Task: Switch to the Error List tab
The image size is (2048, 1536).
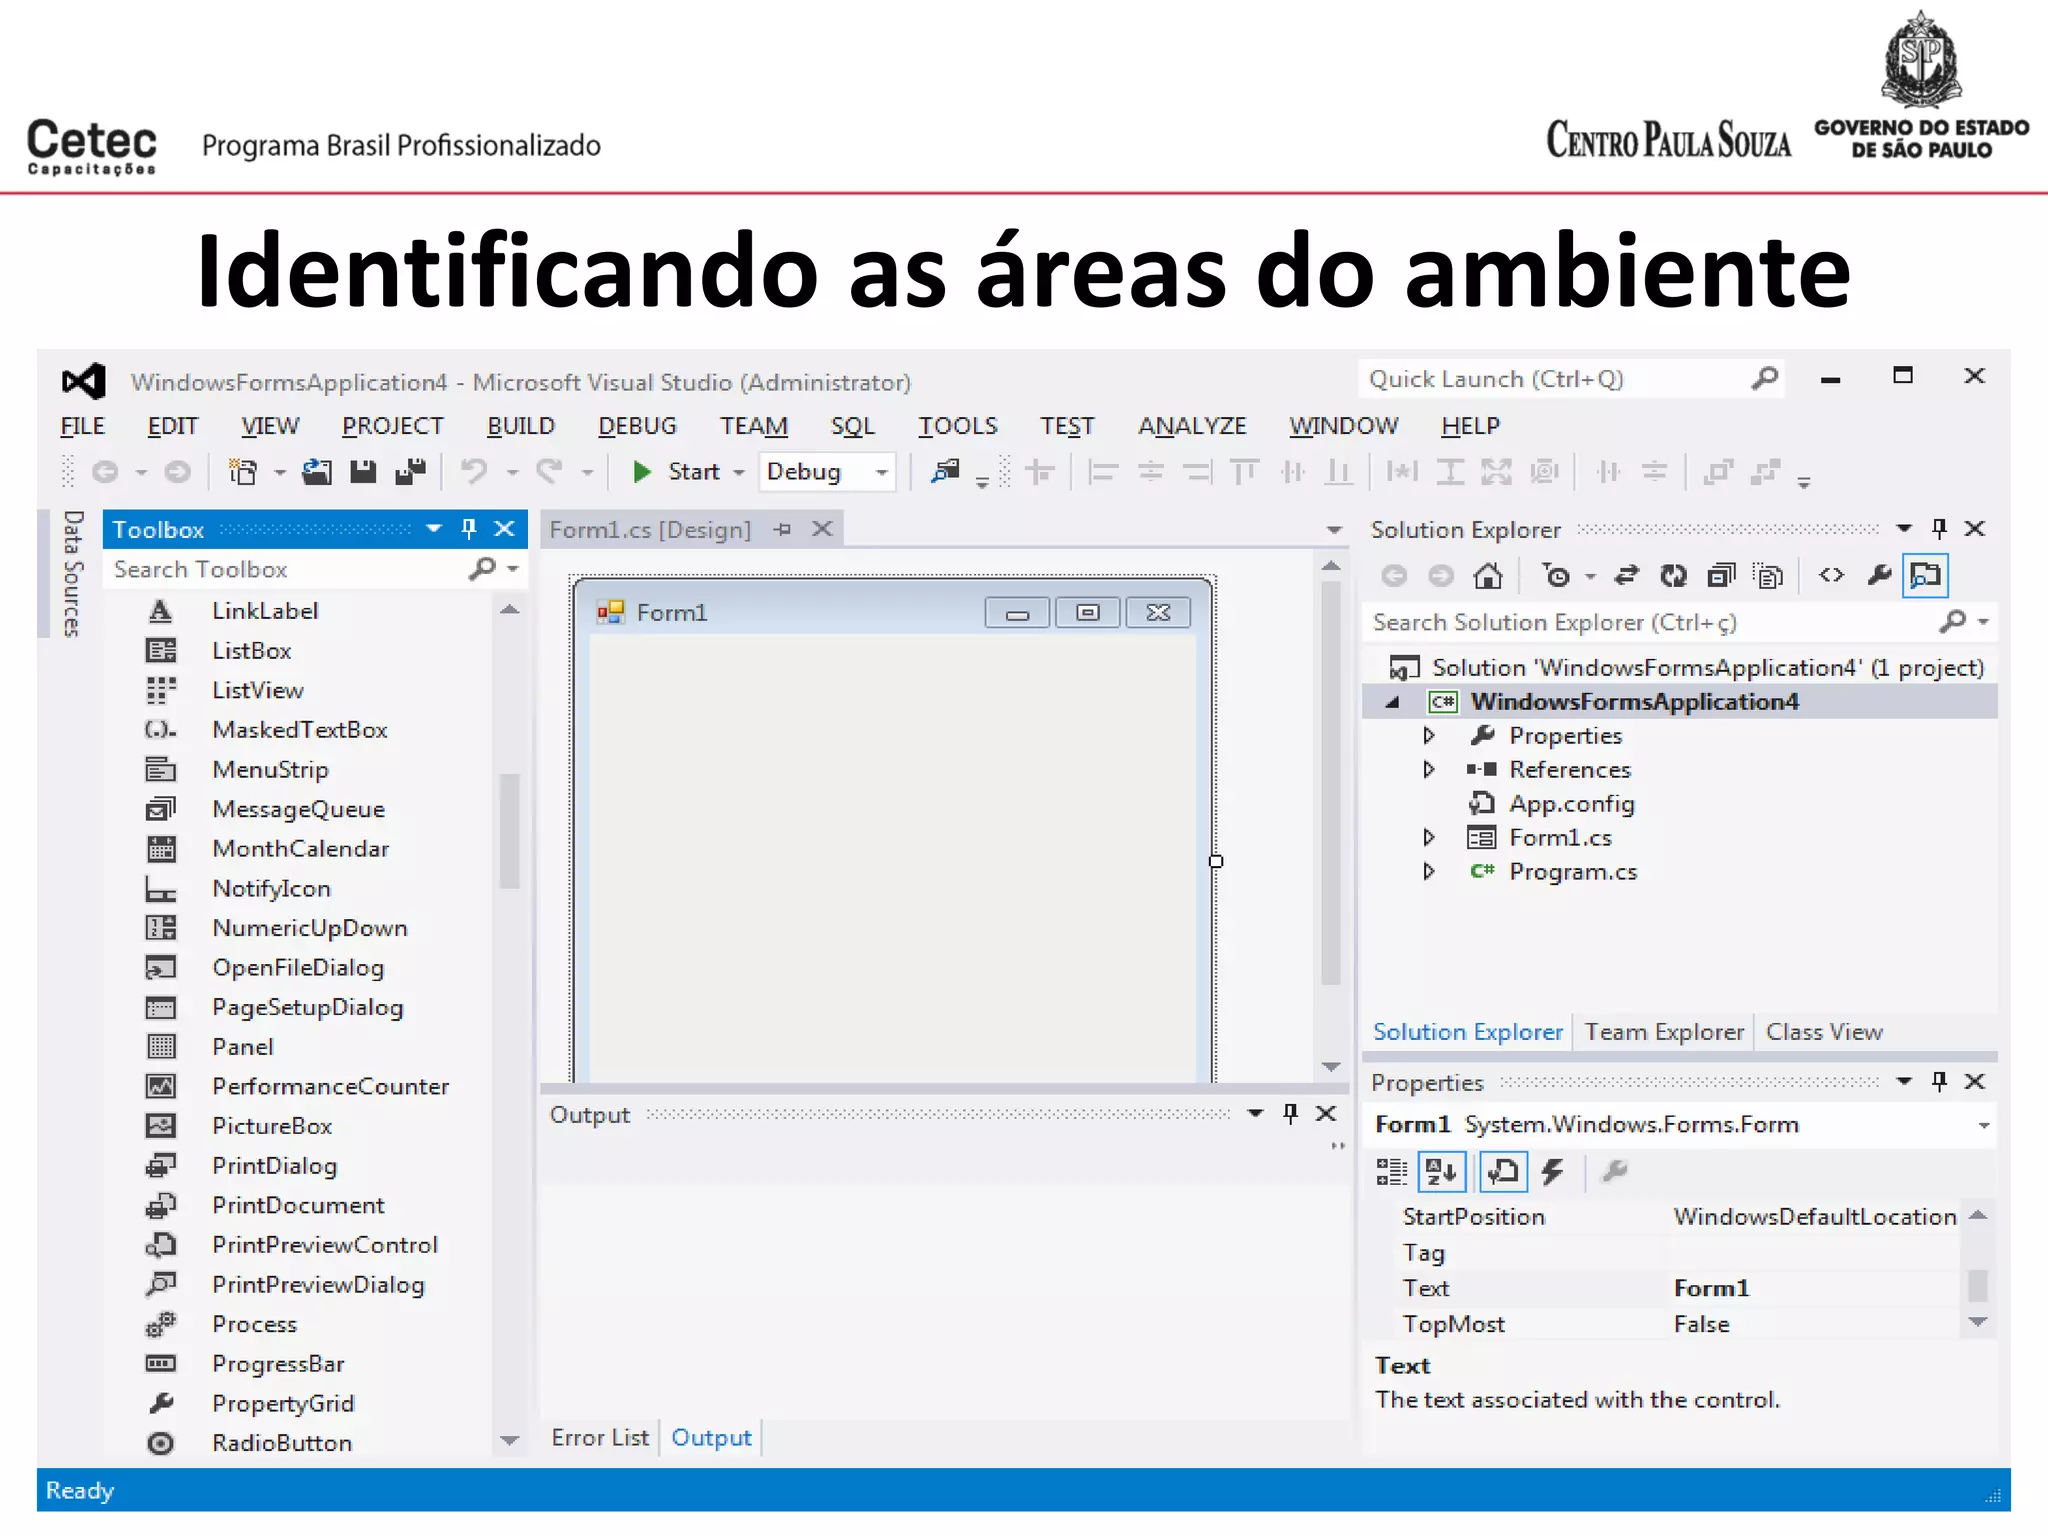Action: click(600, 1438)
